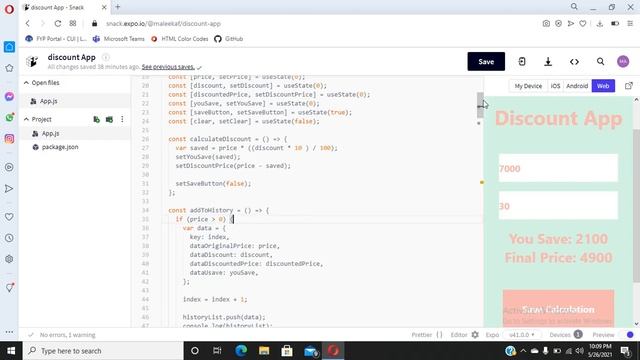Image resolution: width=640 pixels, height=360 pixels.
Task: Open sidebar setup three-dots at bottom
Action: [9, 332]
